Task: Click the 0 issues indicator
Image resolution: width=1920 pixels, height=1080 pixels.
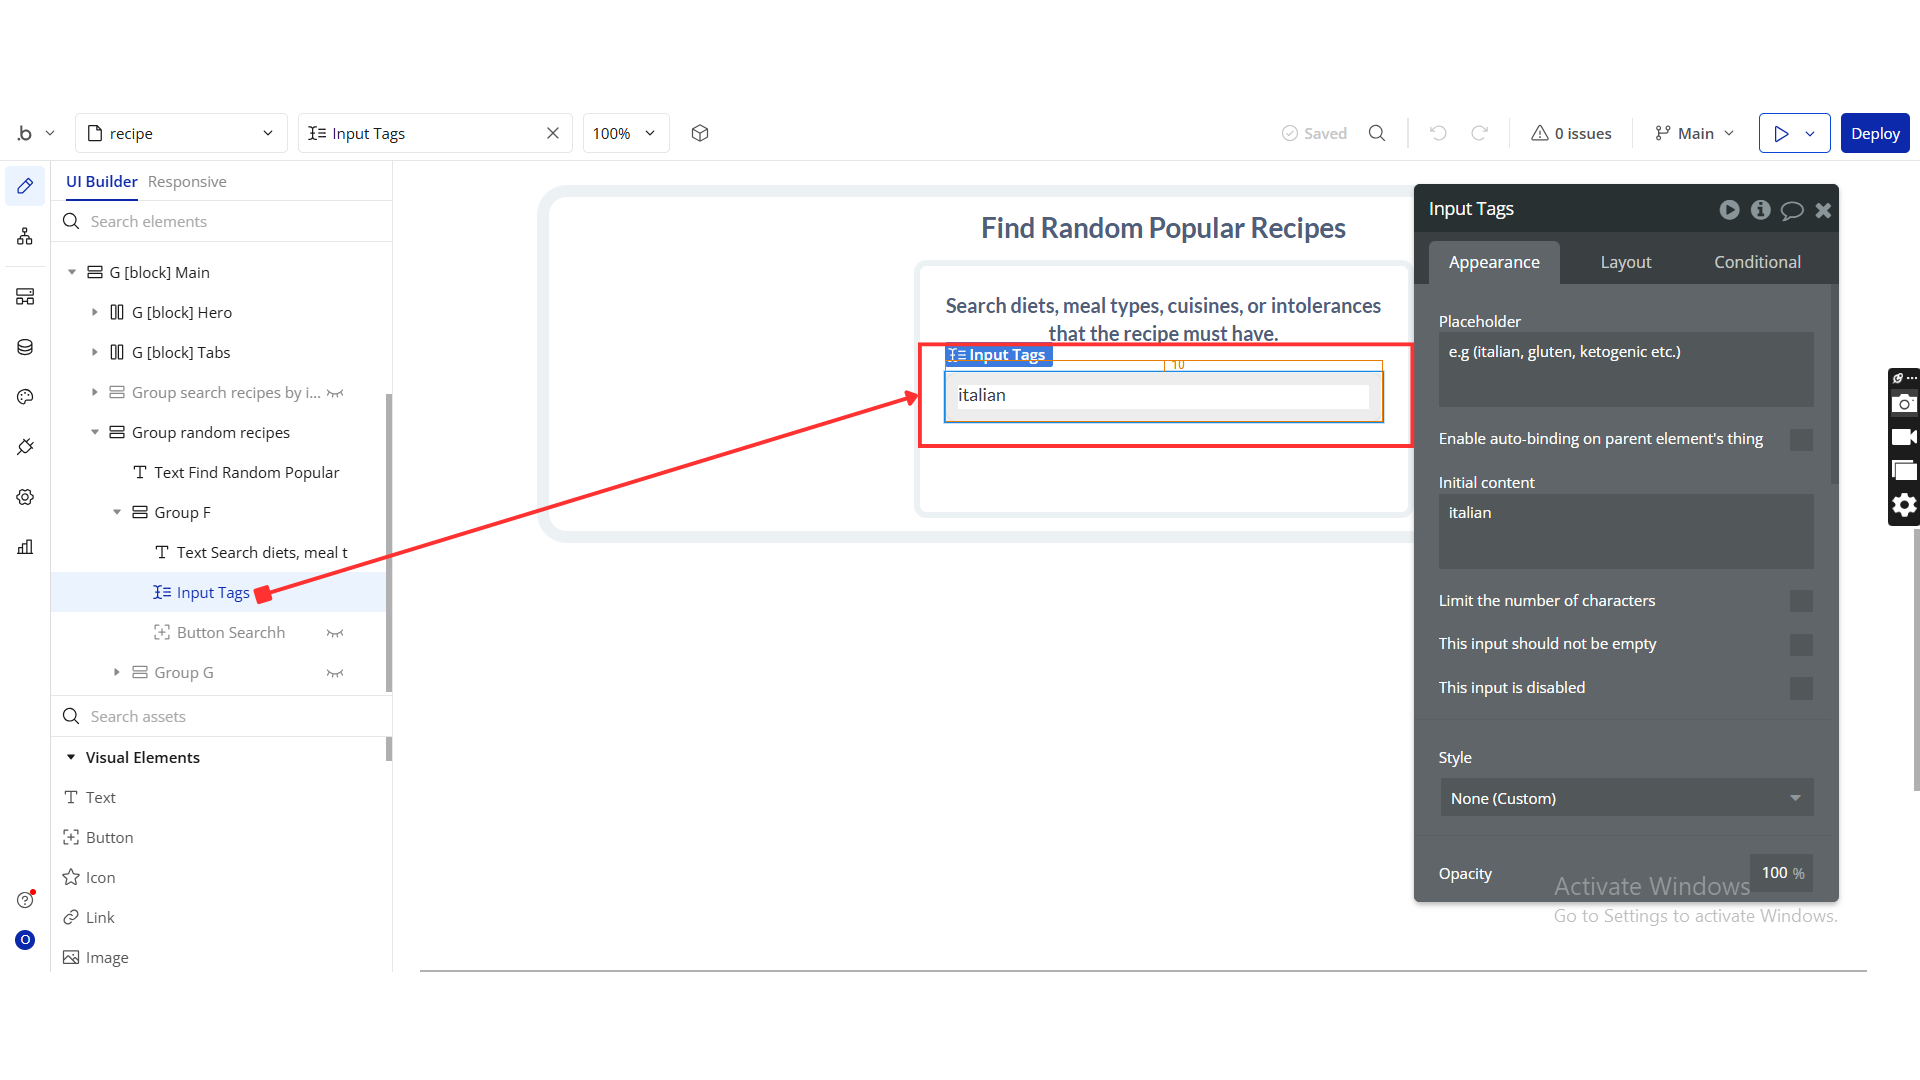Action: [1571, 133]
